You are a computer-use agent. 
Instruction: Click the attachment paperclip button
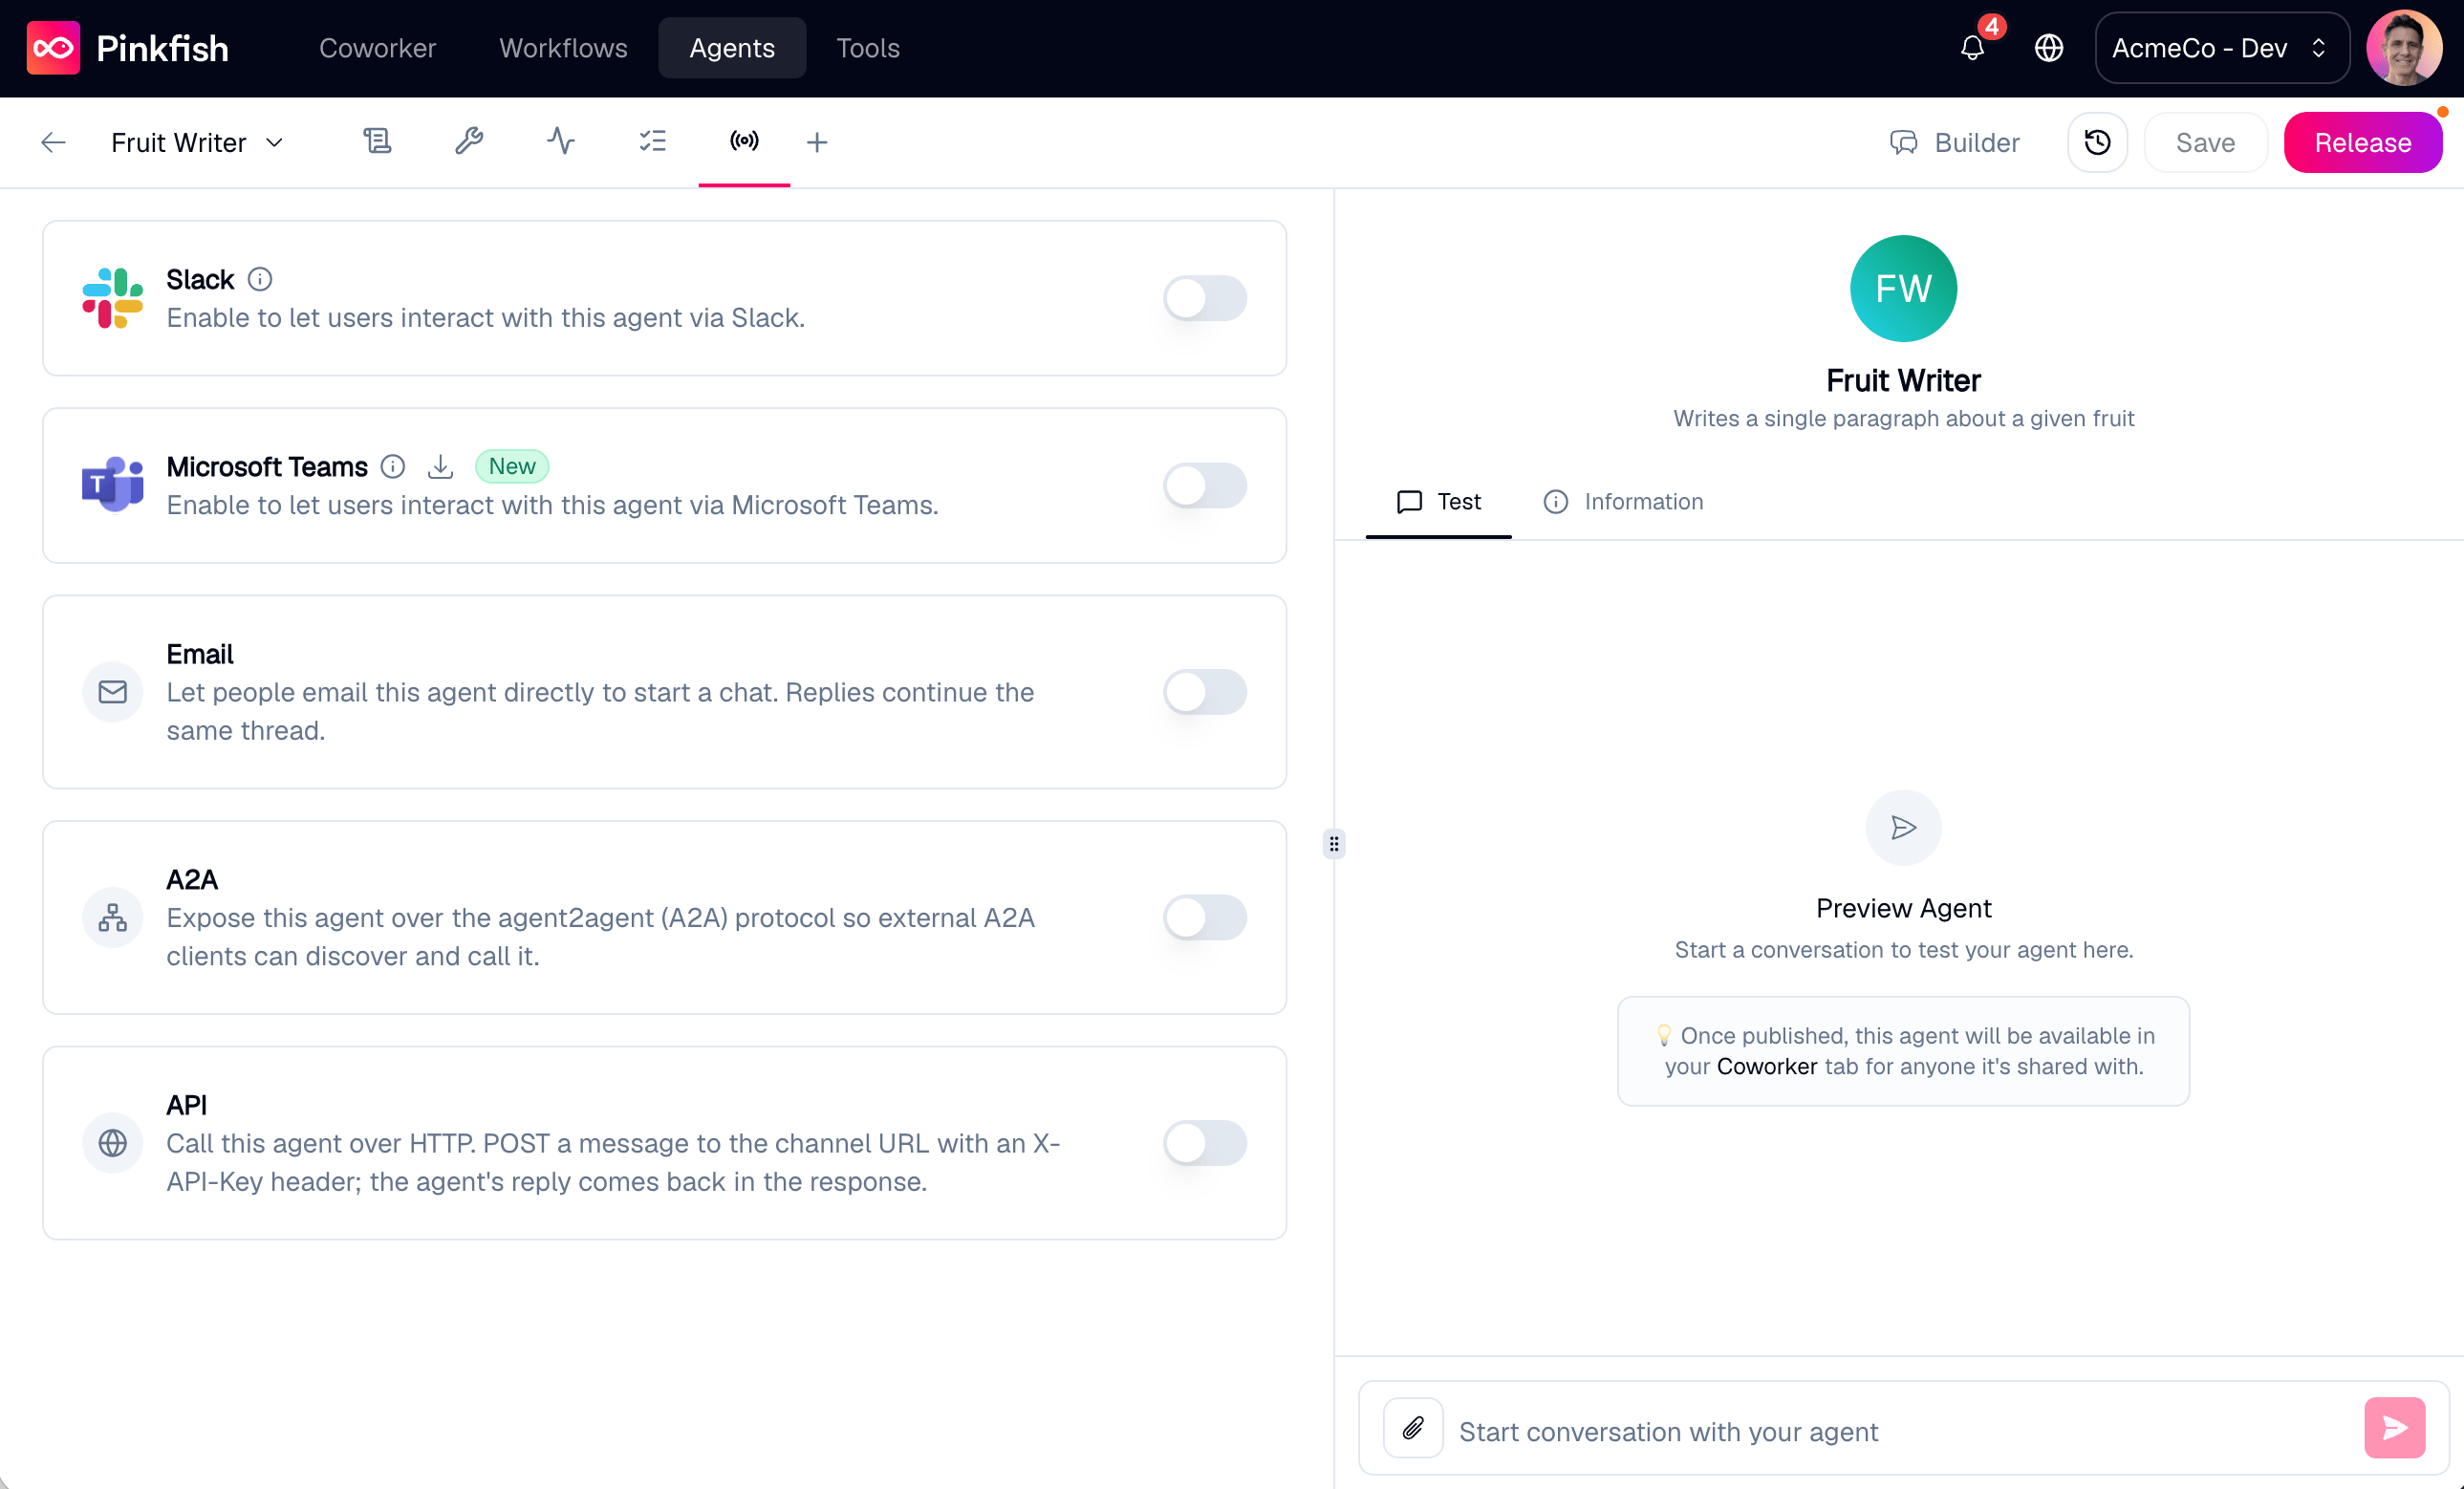(x=1413, y=1428)
